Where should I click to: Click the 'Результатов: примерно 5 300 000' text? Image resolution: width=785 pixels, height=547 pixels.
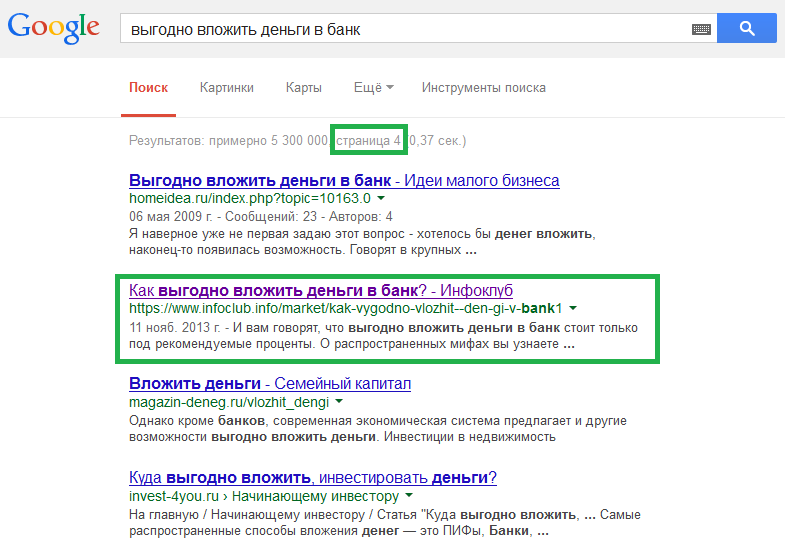(x=228, y=141)
